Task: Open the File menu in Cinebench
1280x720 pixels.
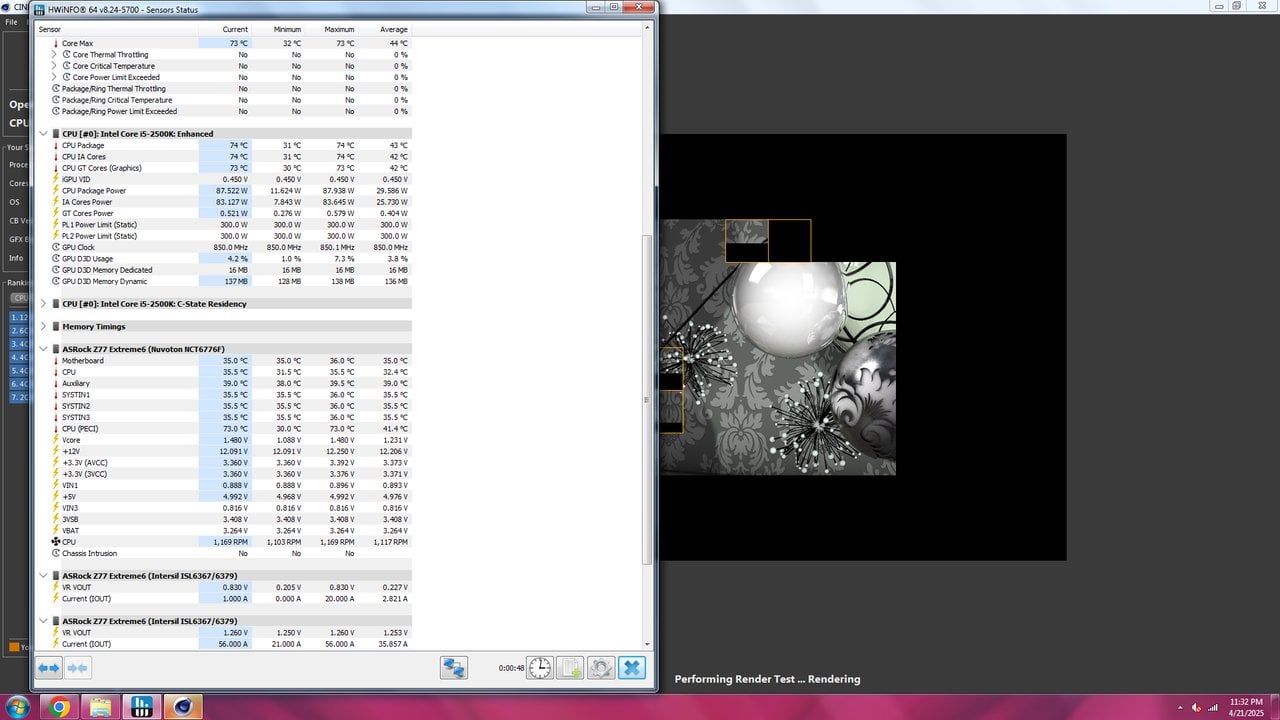Action: tap(11, 22)
